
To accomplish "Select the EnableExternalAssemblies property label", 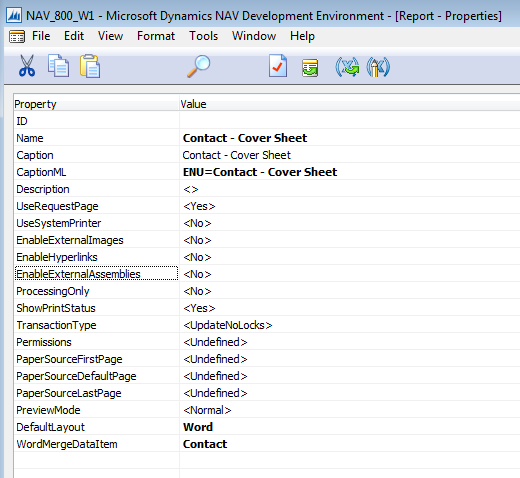I will pyautogui.click(x=78, y=274).
